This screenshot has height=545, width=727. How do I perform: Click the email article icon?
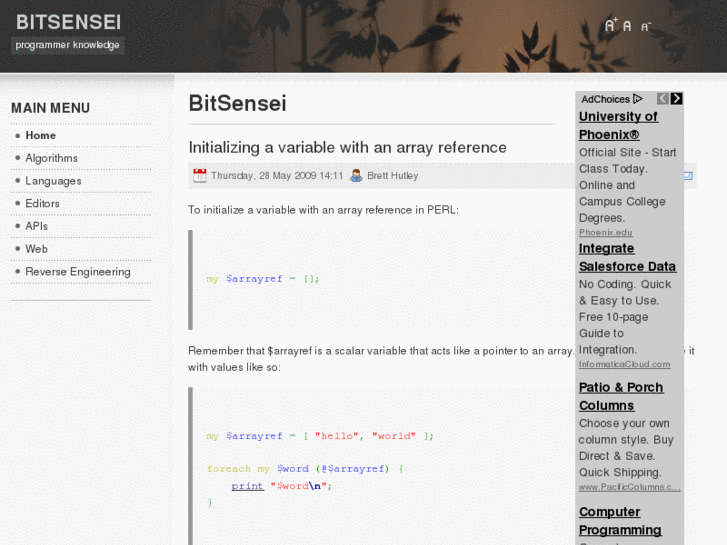pyautogui.click(x=689, y=176)
